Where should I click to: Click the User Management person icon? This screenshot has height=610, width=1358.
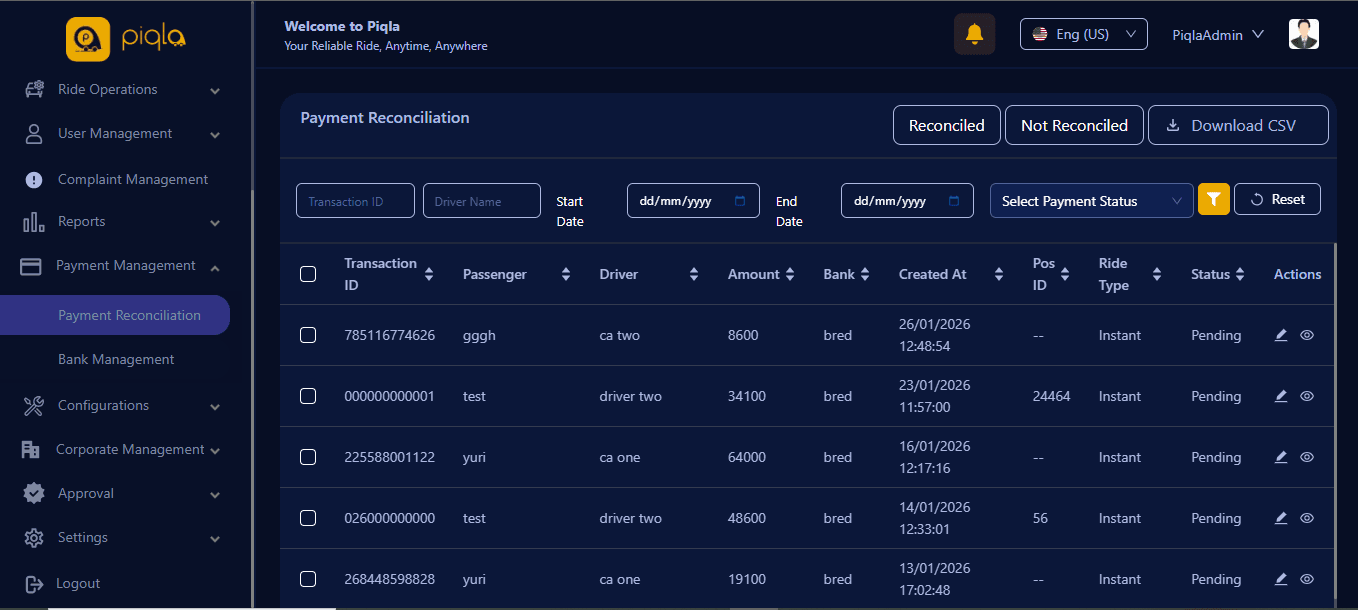[33, 133]
